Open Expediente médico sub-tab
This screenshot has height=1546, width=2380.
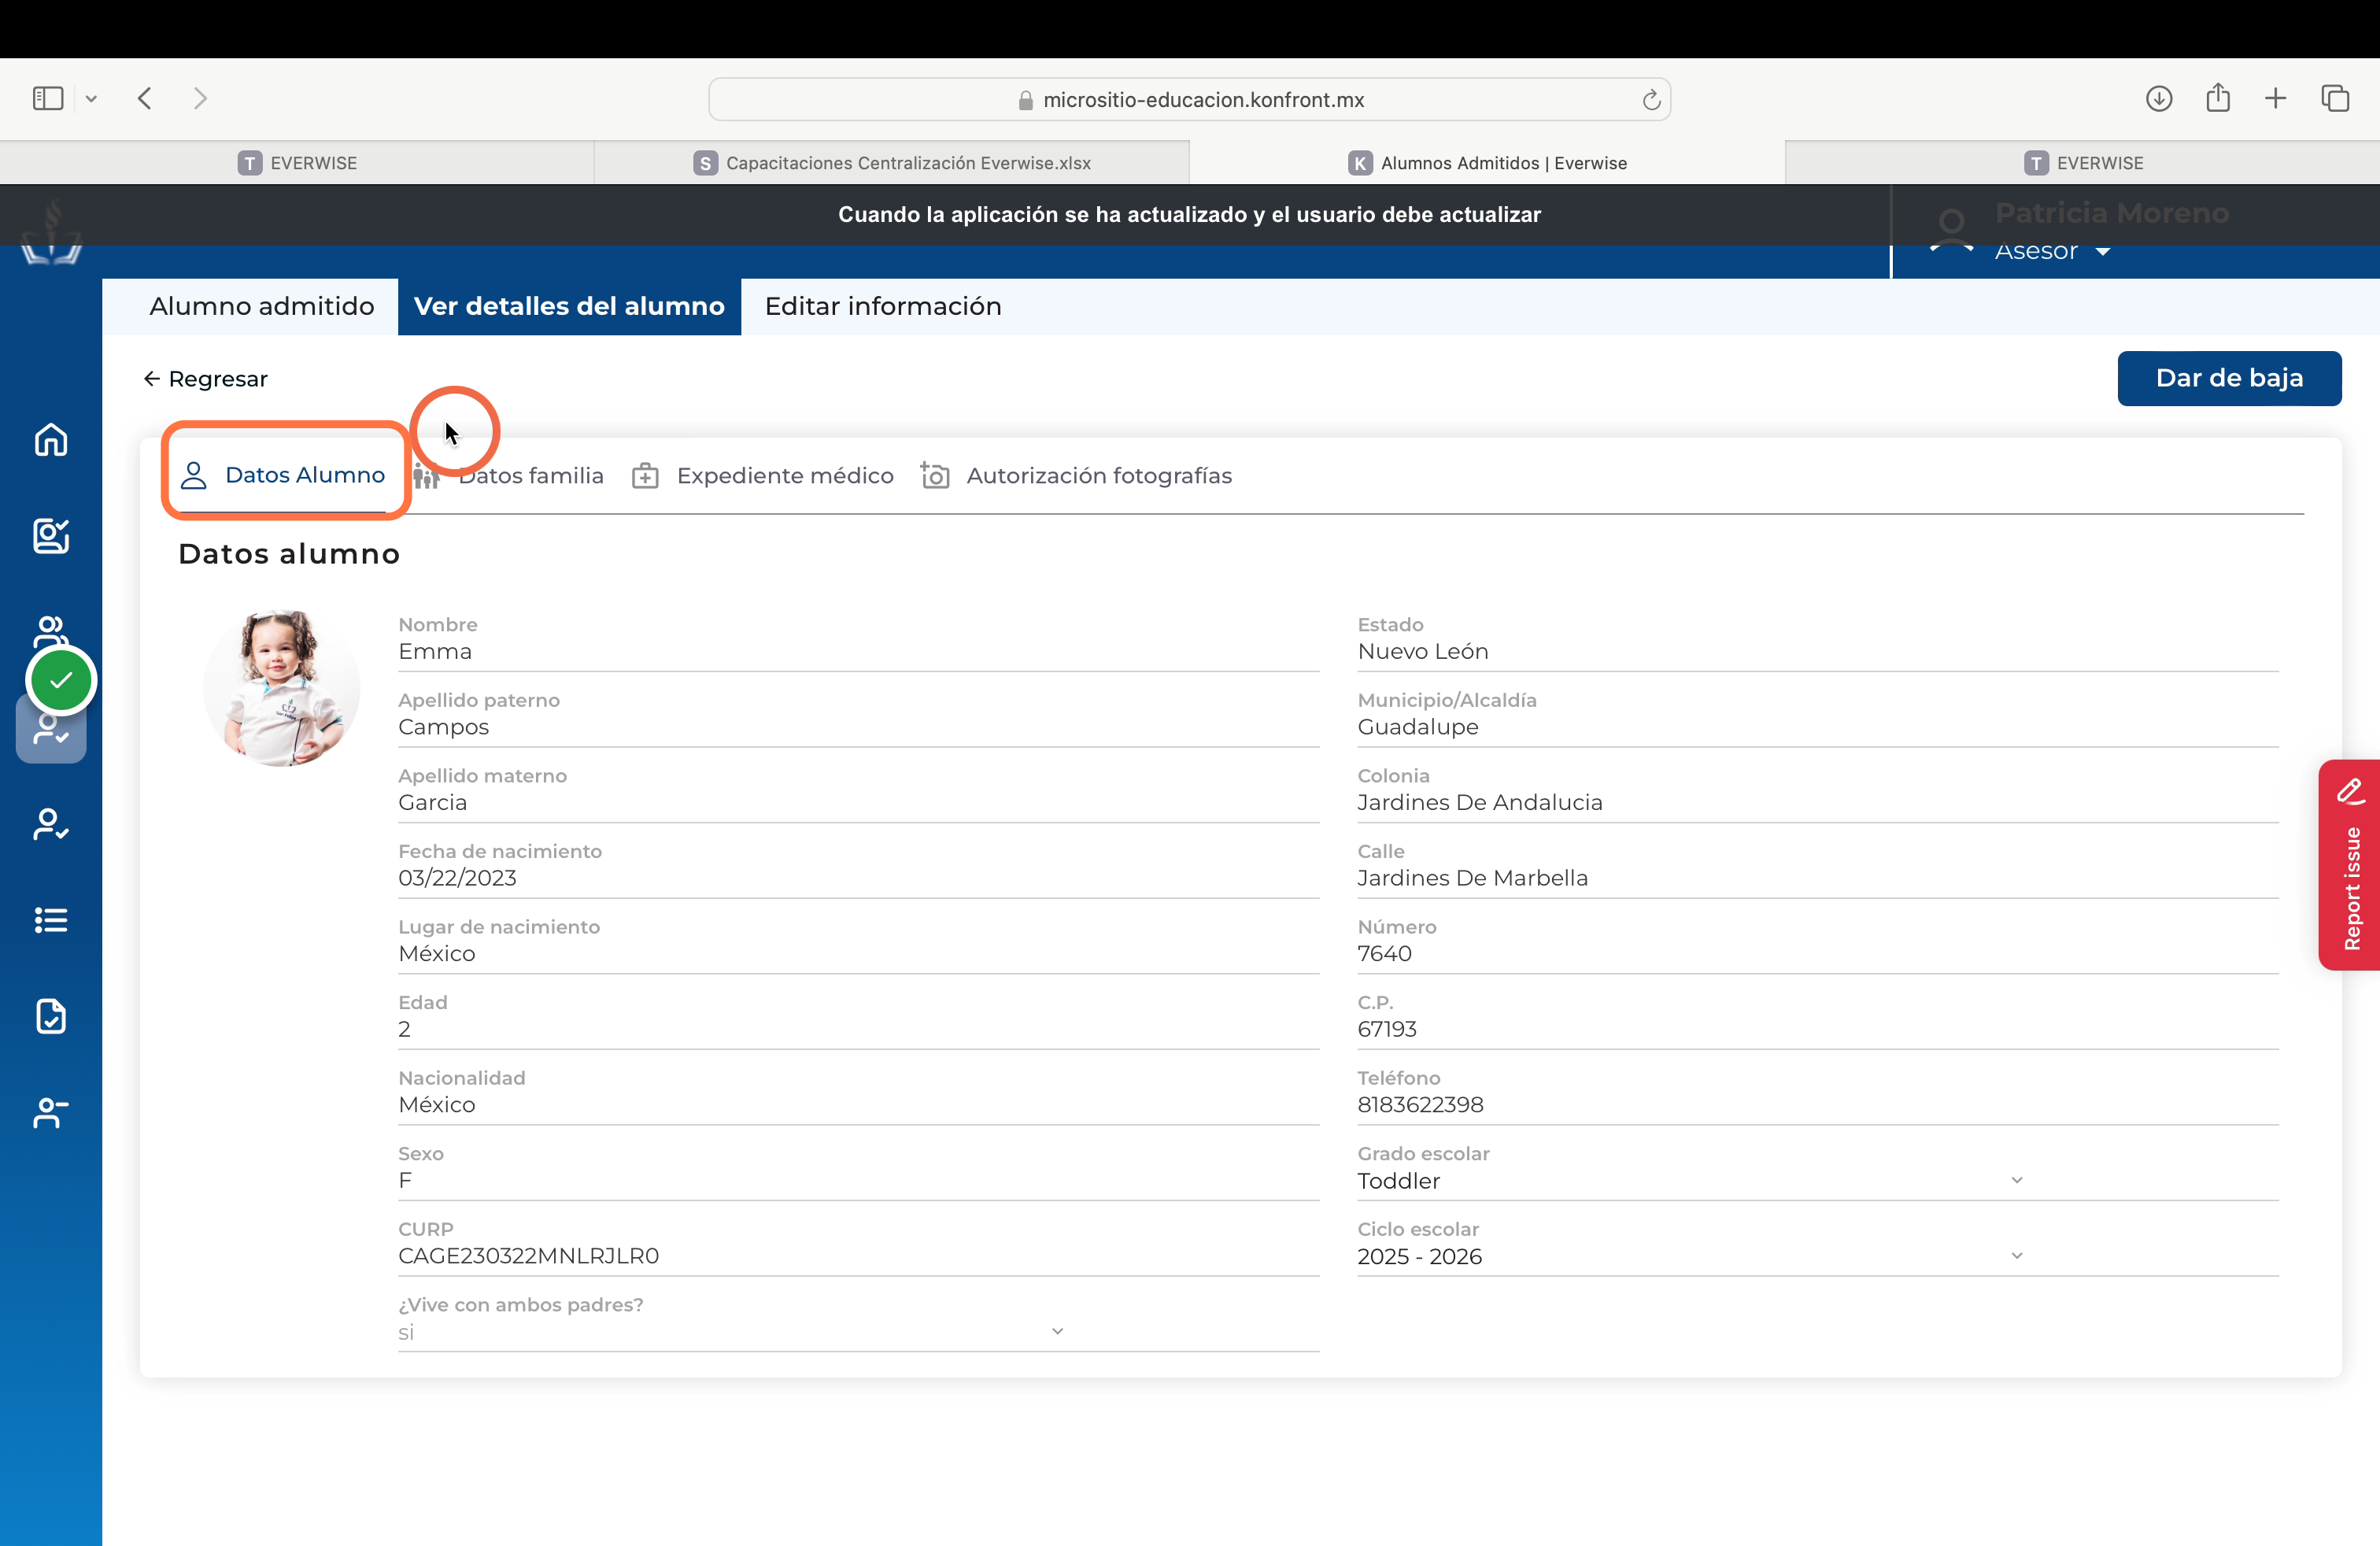763,476
